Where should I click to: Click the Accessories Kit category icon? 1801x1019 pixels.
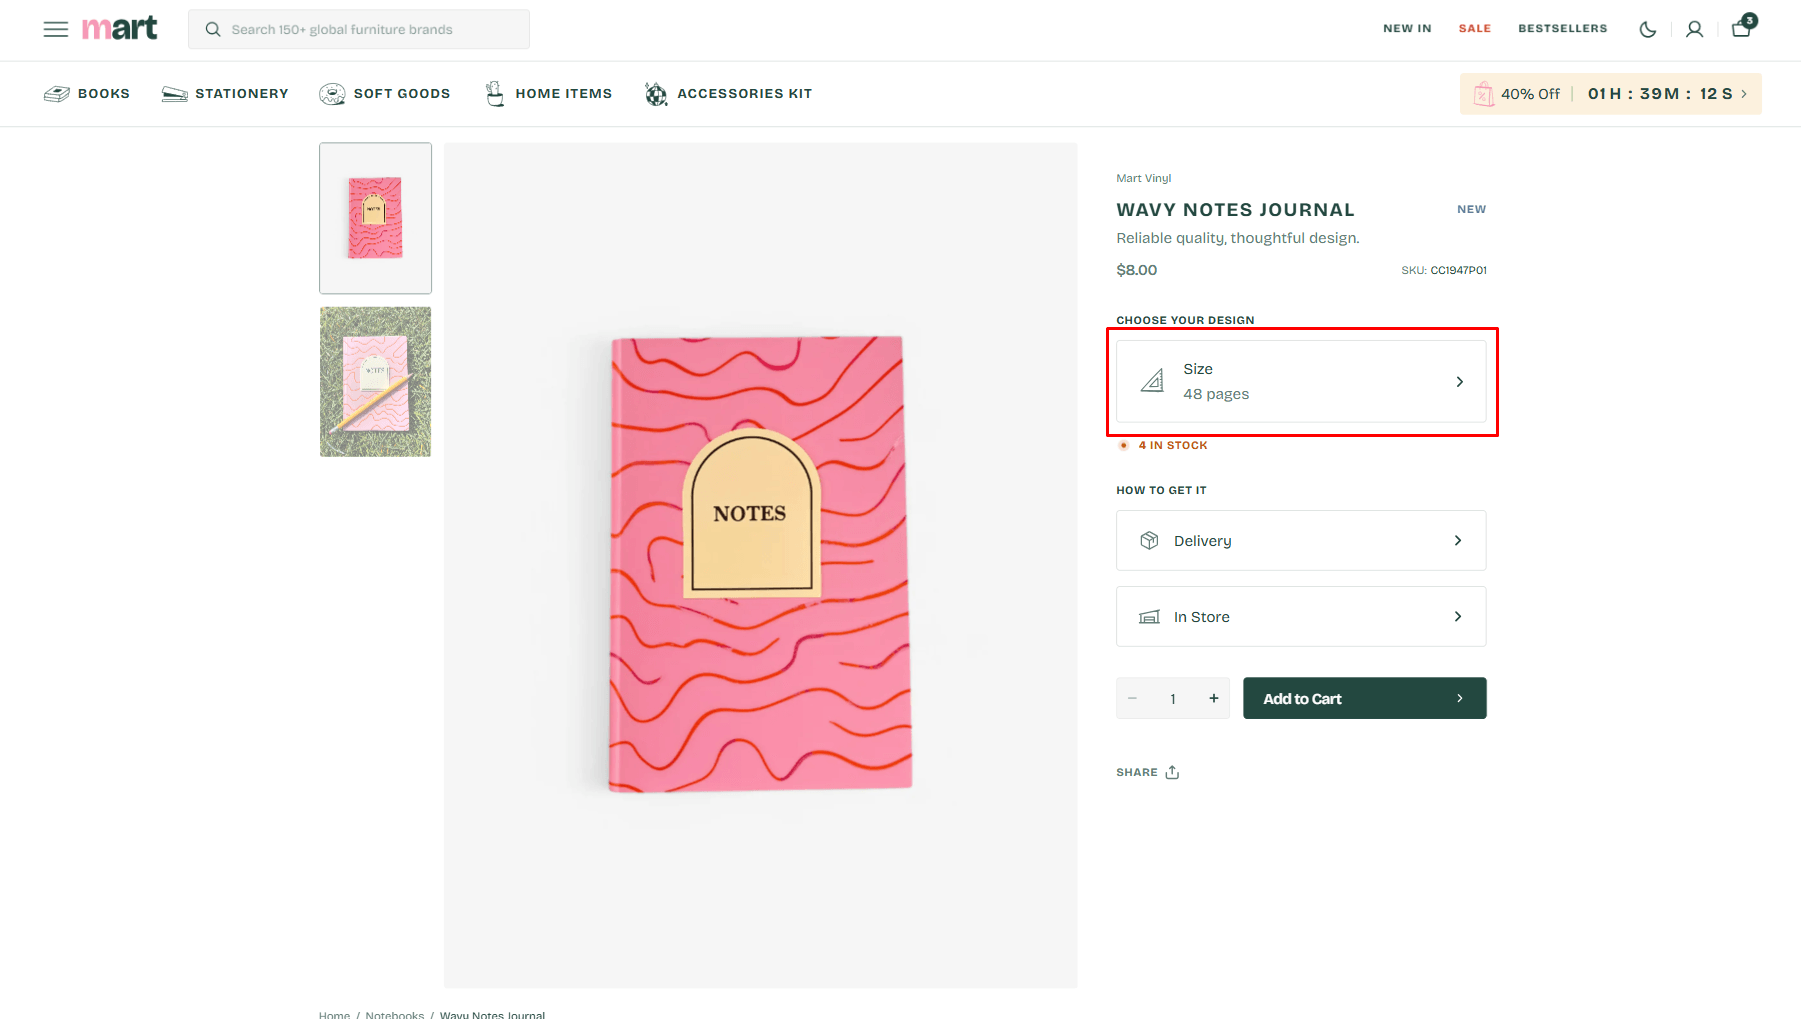[656, 94]
